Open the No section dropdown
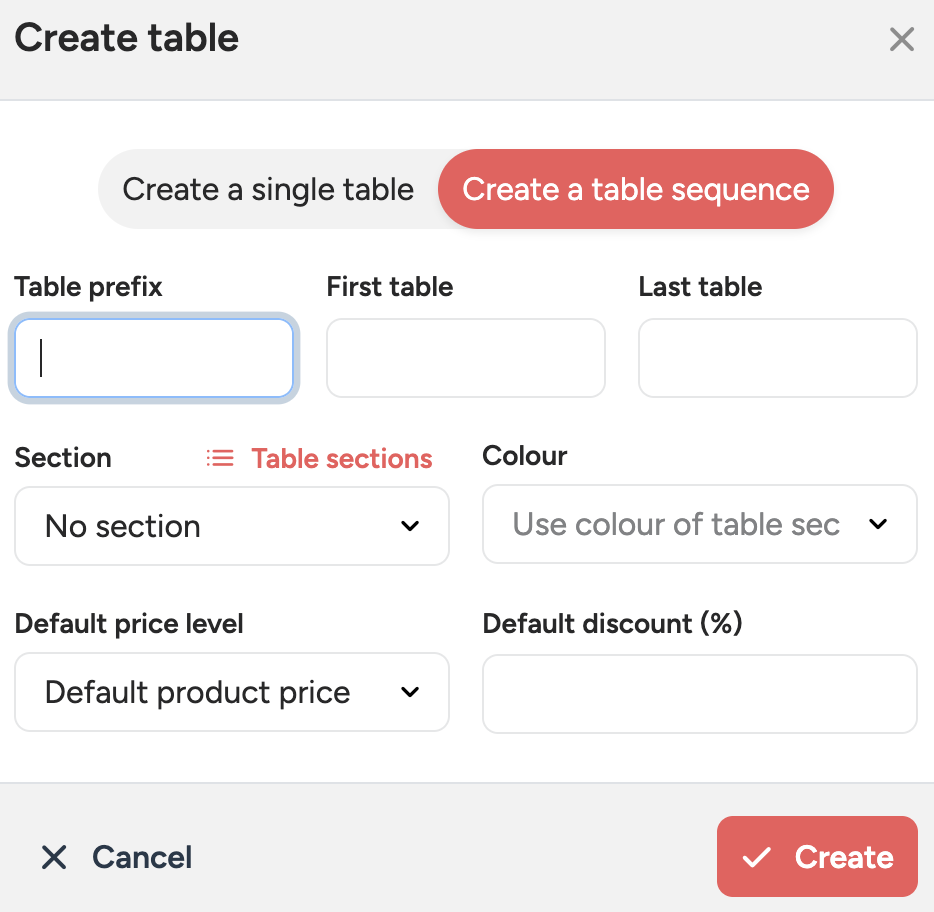The width and height of the screenshot is (934, 912). point(200,526)
